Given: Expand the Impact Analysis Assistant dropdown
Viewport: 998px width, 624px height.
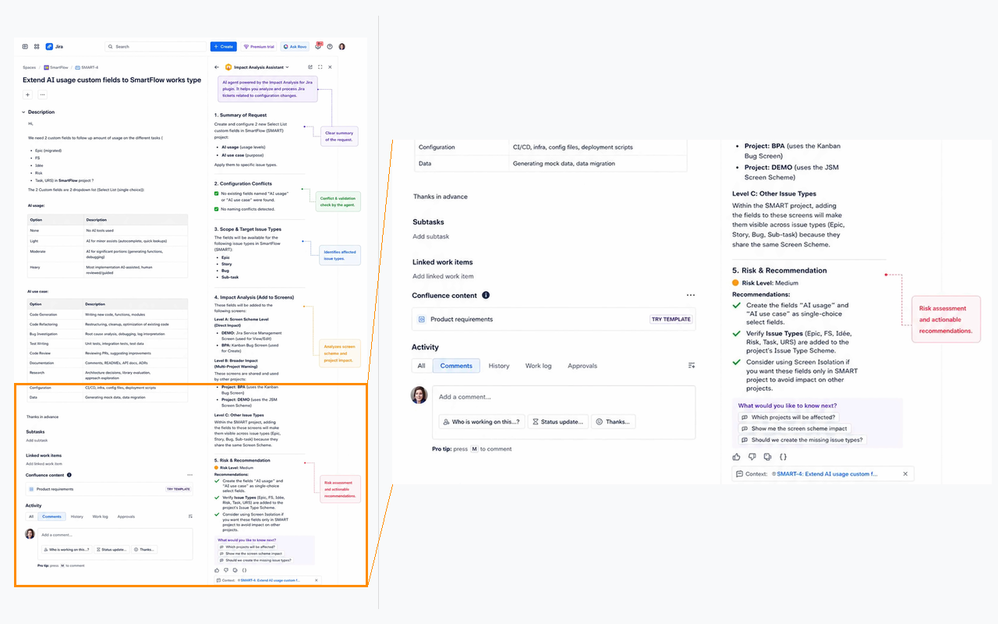Looking at the screenshot, I should point(287,67).
